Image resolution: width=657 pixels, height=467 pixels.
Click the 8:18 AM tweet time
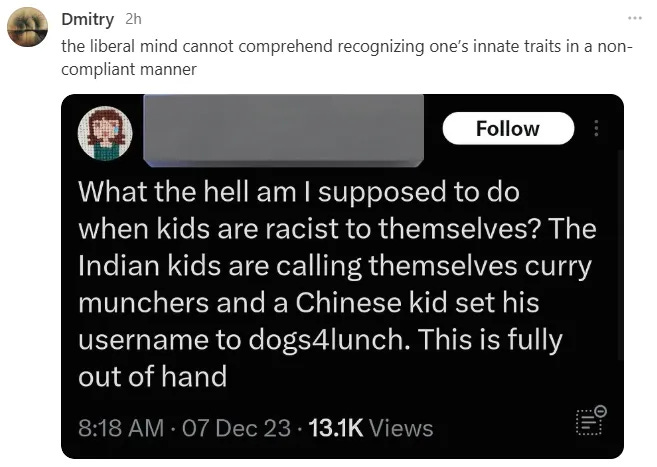(x=121, y=428)
